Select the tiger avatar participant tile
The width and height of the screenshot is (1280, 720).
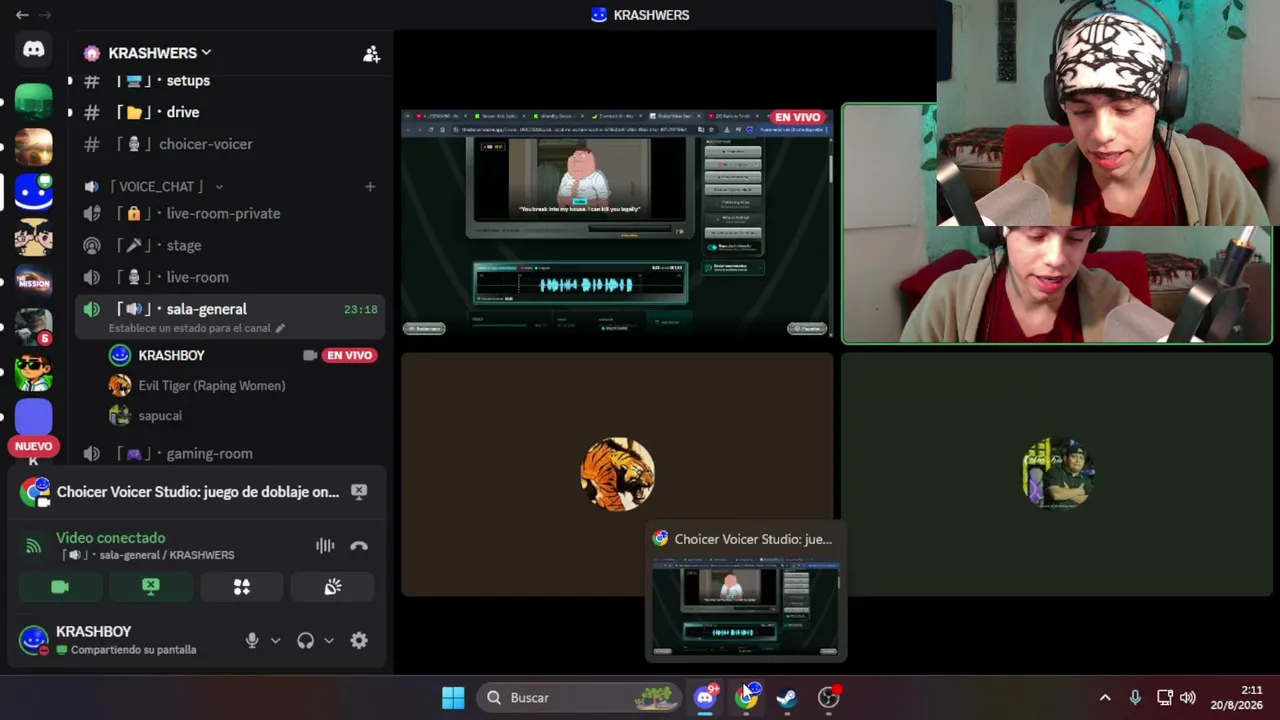617,474
